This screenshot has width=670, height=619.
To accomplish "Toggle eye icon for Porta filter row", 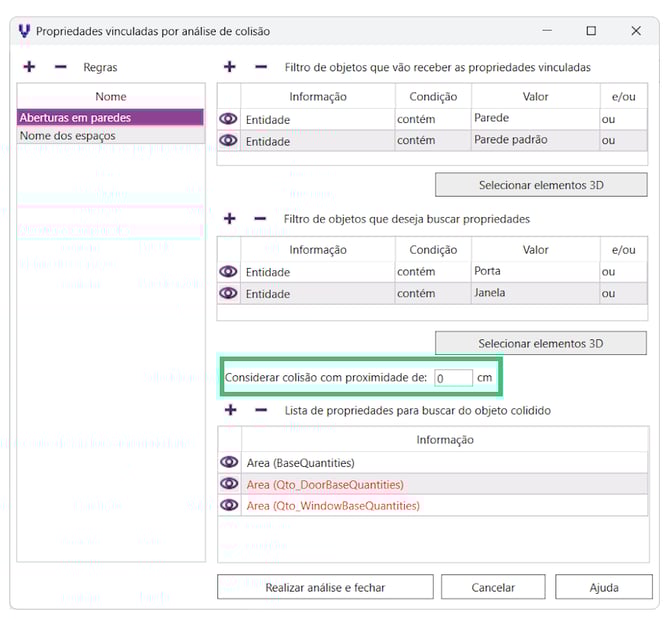I will (229, 272).
